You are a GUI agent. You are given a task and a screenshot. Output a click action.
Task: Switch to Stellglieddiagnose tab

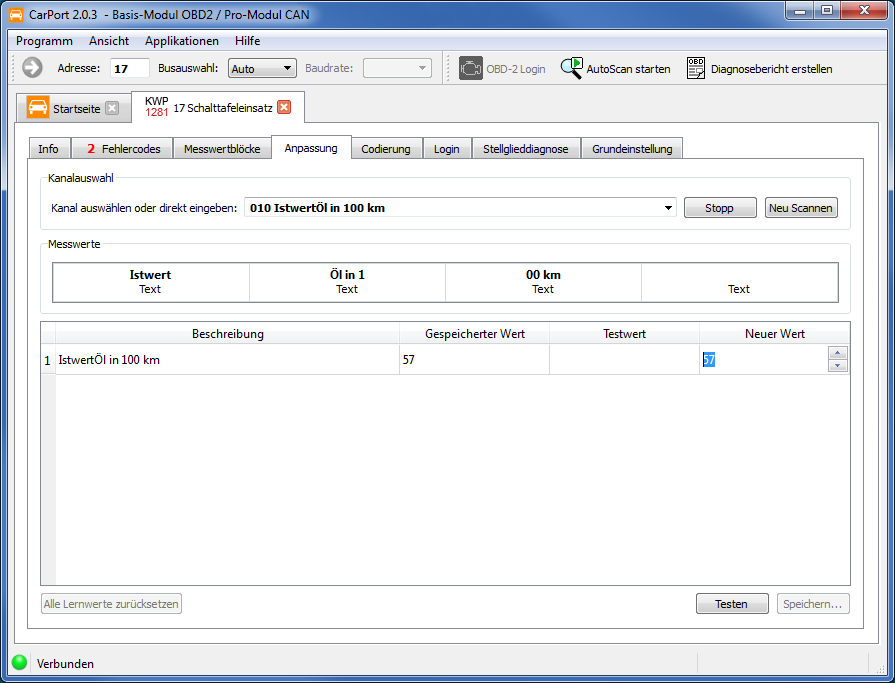click(x=526, y=149)
